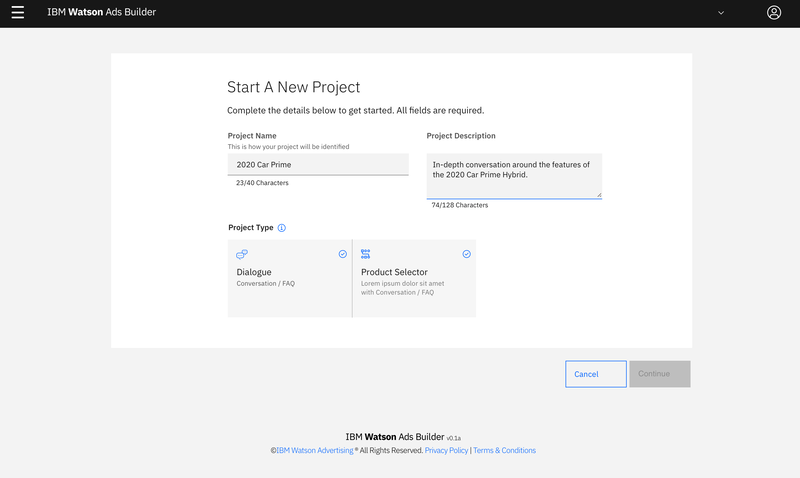Expand the header chevron dropdown

click(x=721, y=13)
